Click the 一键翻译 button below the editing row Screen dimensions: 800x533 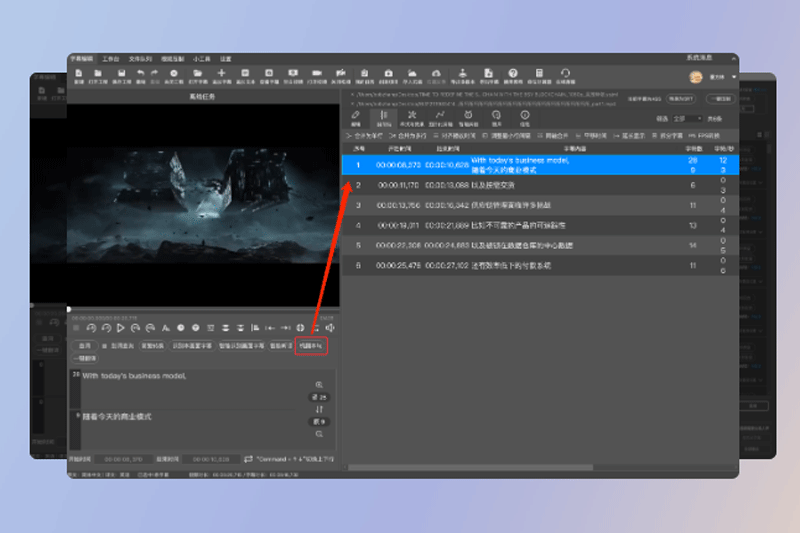click(84, 358)
